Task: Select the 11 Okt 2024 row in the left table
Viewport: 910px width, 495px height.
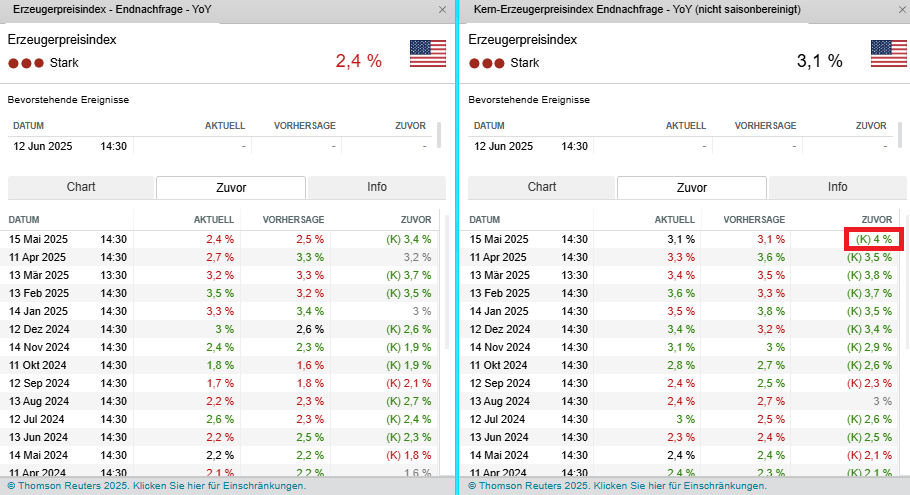Action: point(221,365)
